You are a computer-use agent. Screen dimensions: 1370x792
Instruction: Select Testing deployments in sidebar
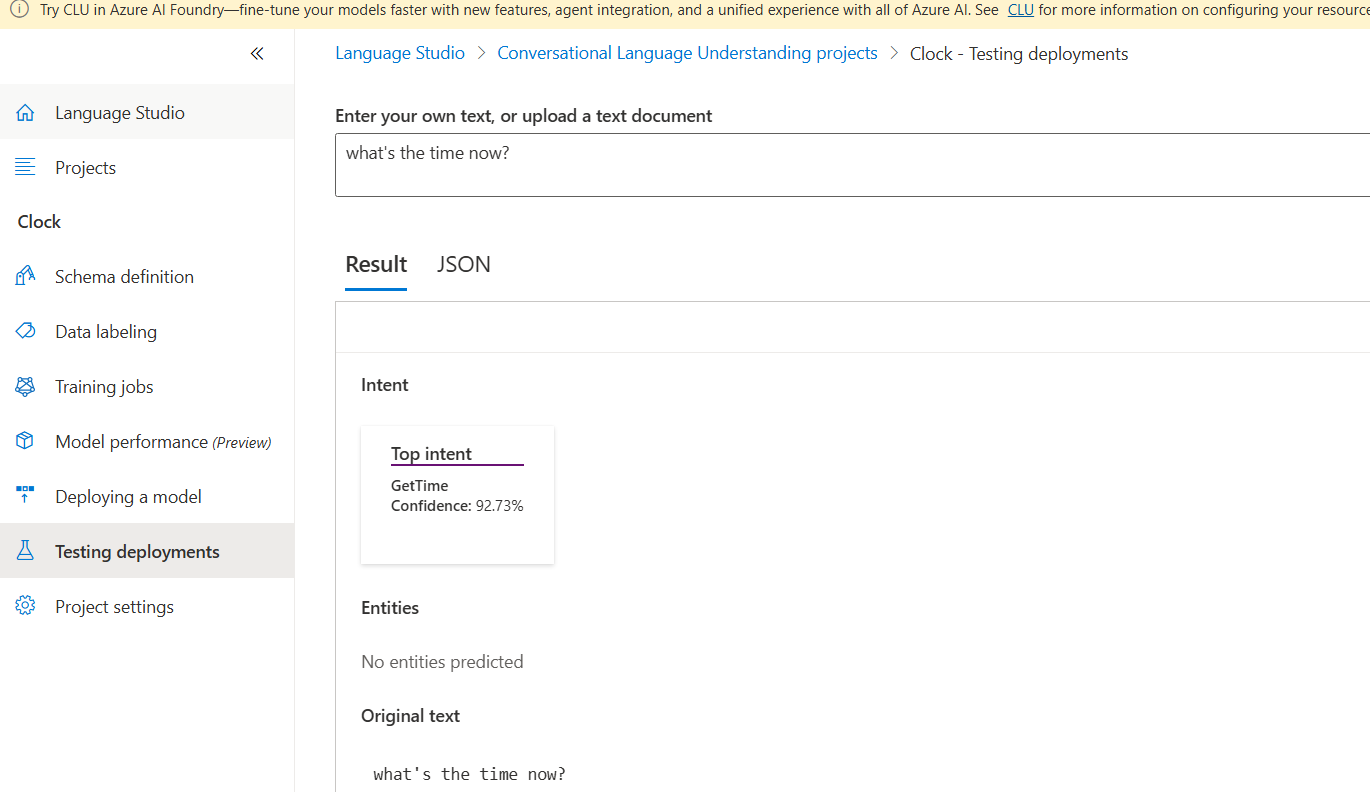point(147,551)
